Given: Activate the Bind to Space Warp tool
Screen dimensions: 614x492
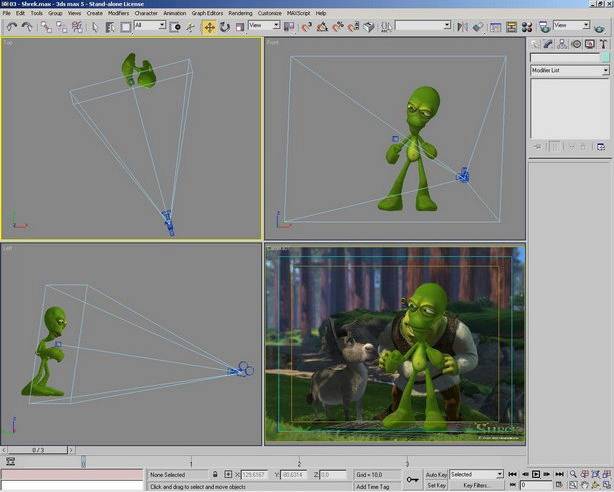Looking at the screenshot, I should 77,27.
